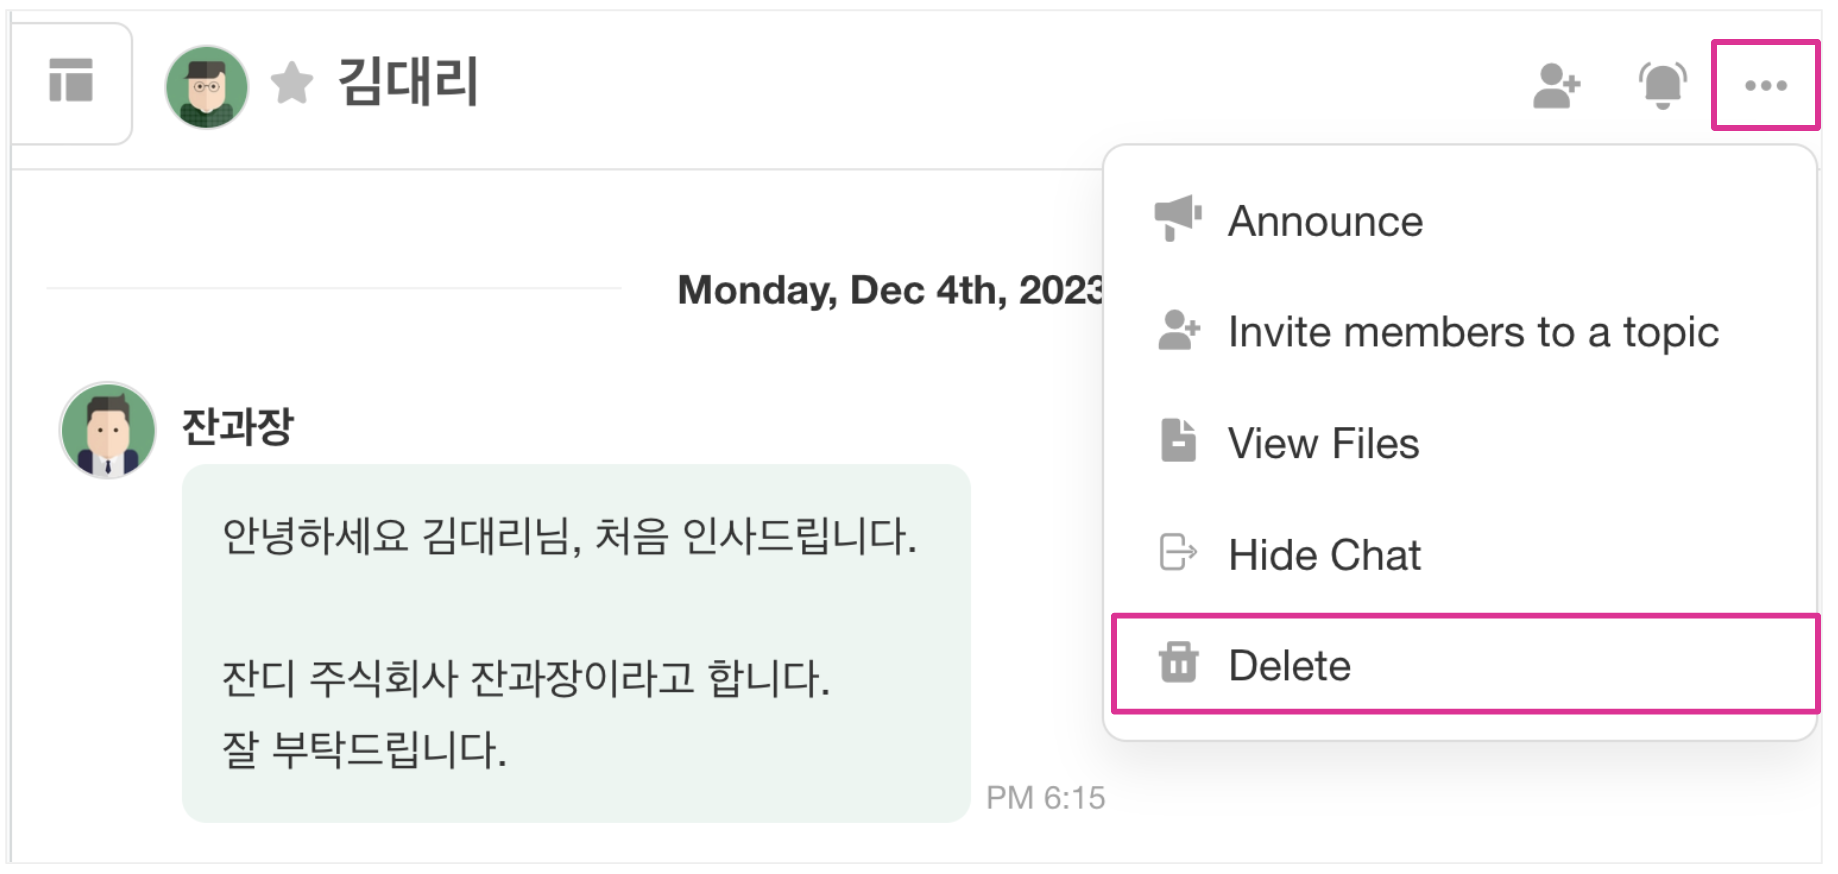Screen dimensions: 1838x874
Task: Click the 김대리 chat title
Action: point(408,82)
